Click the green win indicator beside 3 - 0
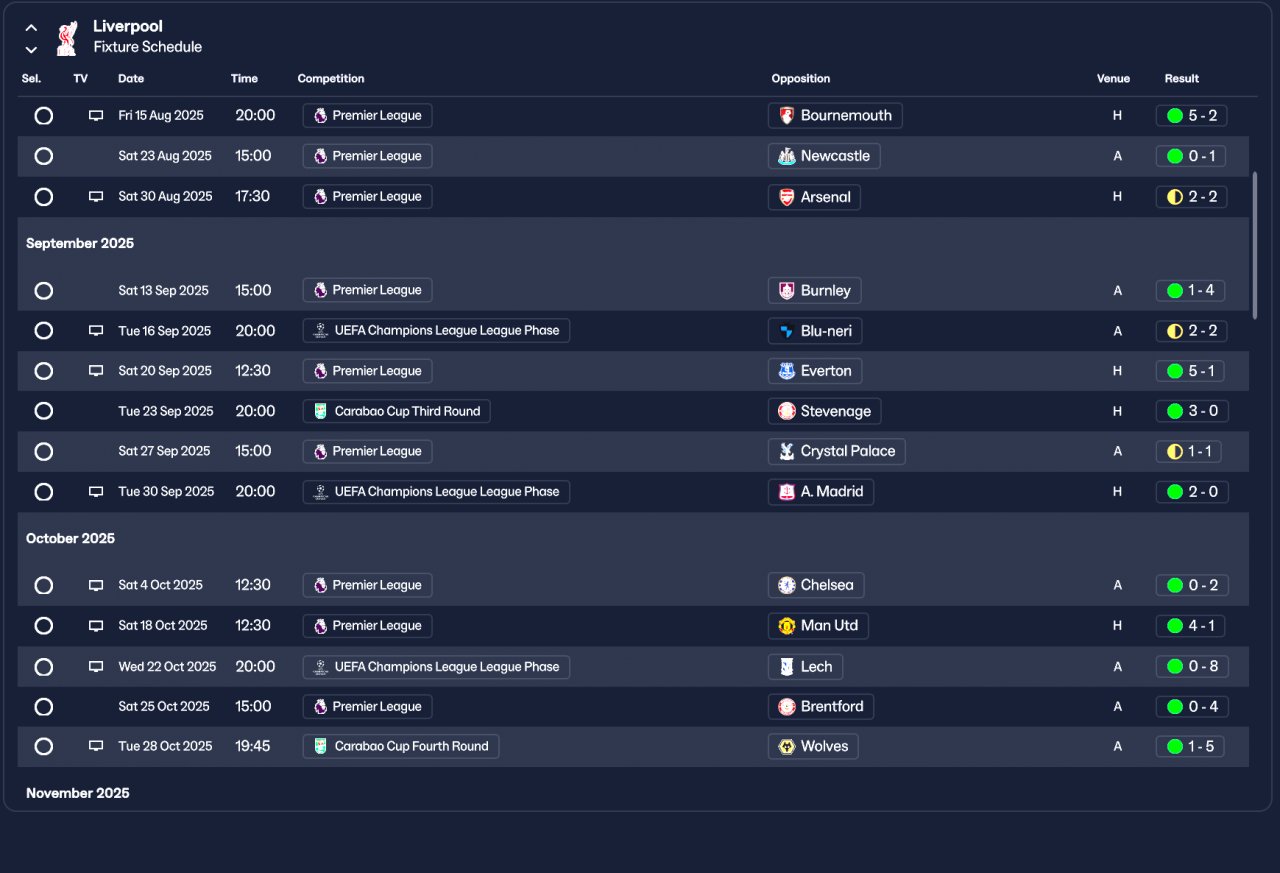Screen dimensions: 1280x873 1175,411
